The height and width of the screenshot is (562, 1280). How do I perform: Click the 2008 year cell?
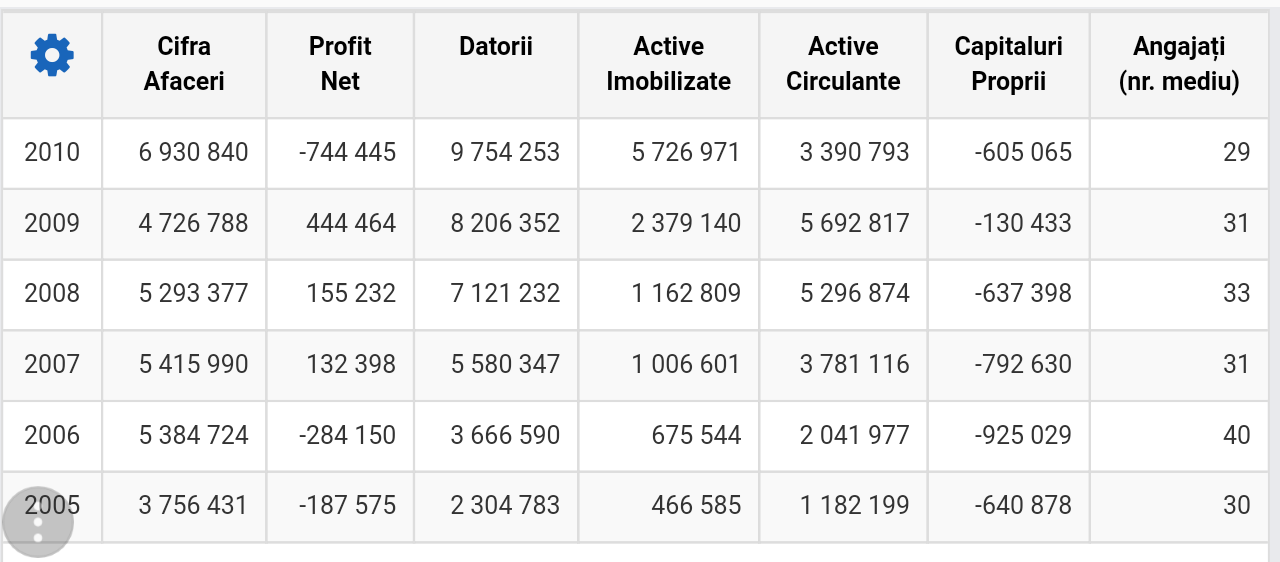pyautogui.click(x=52, y=293)
